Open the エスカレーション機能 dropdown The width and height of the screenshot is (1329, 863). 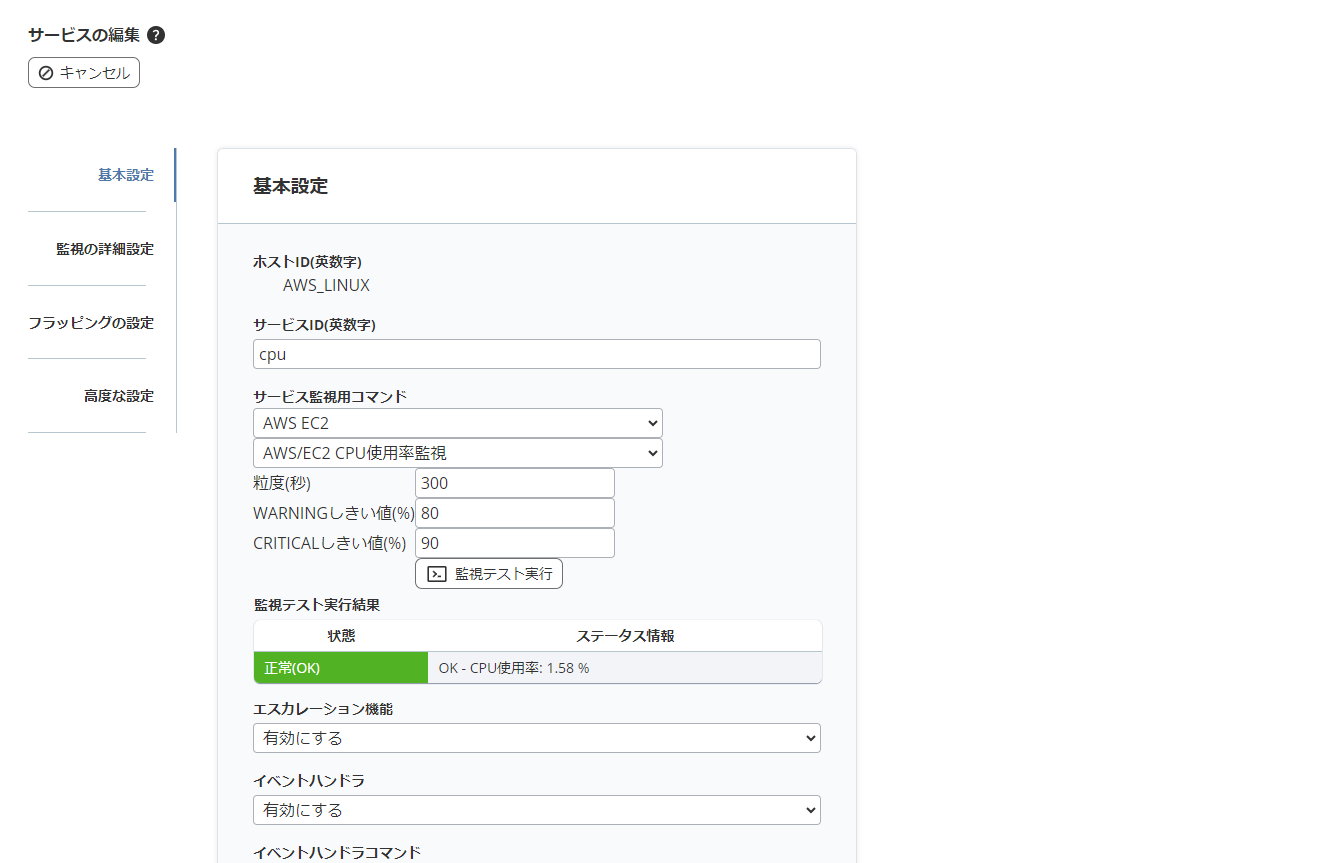pos(537,738)
